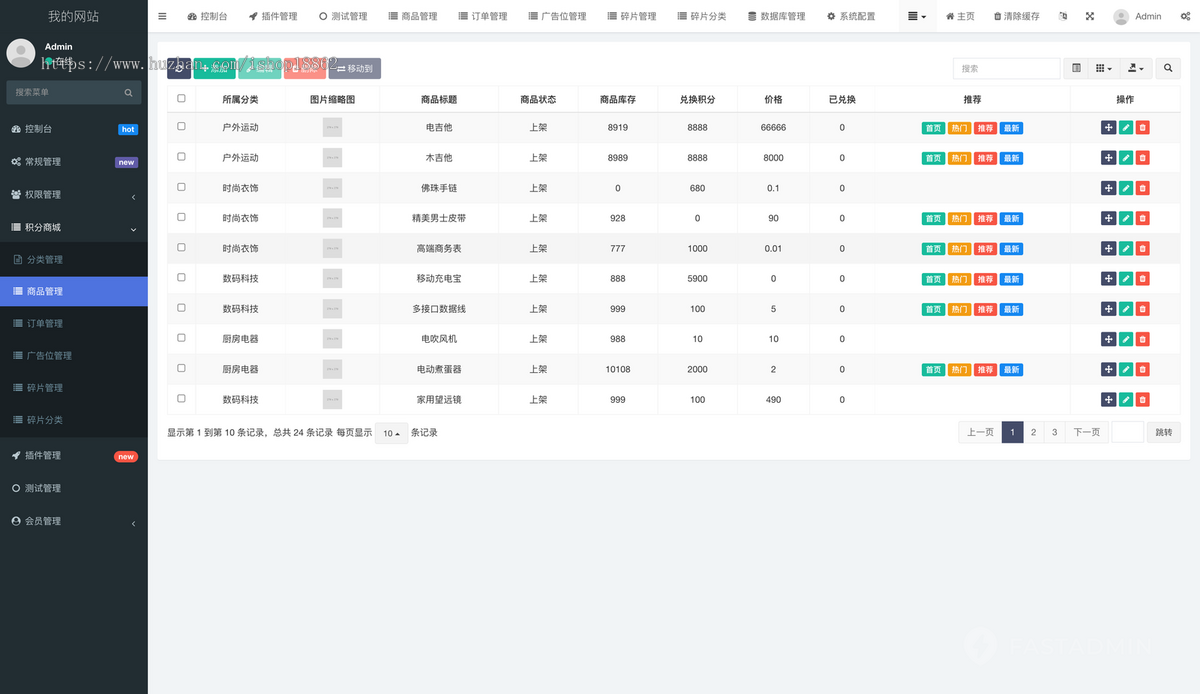This screenshot has width=1200, height=694.
Task: Click the fullscreen icon in the top bar
Action: point(1089,17)
